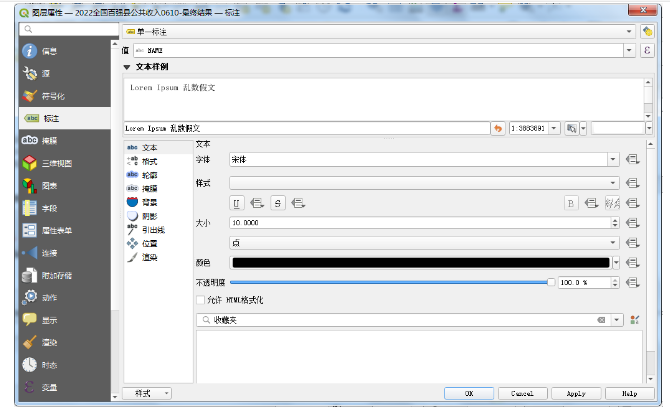Click the black 颜色 color swatch
The width and height of the screenshot is (670, 413).
(x=421, y=263)
